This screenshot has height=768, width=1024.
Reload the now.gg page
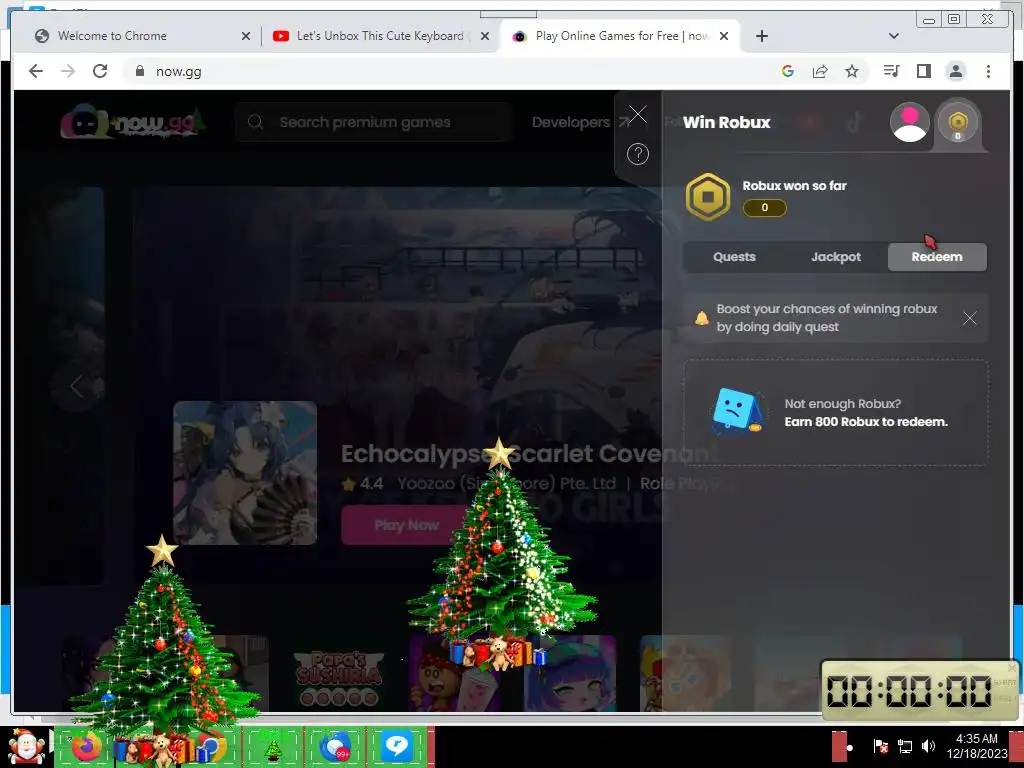[100, 71]
